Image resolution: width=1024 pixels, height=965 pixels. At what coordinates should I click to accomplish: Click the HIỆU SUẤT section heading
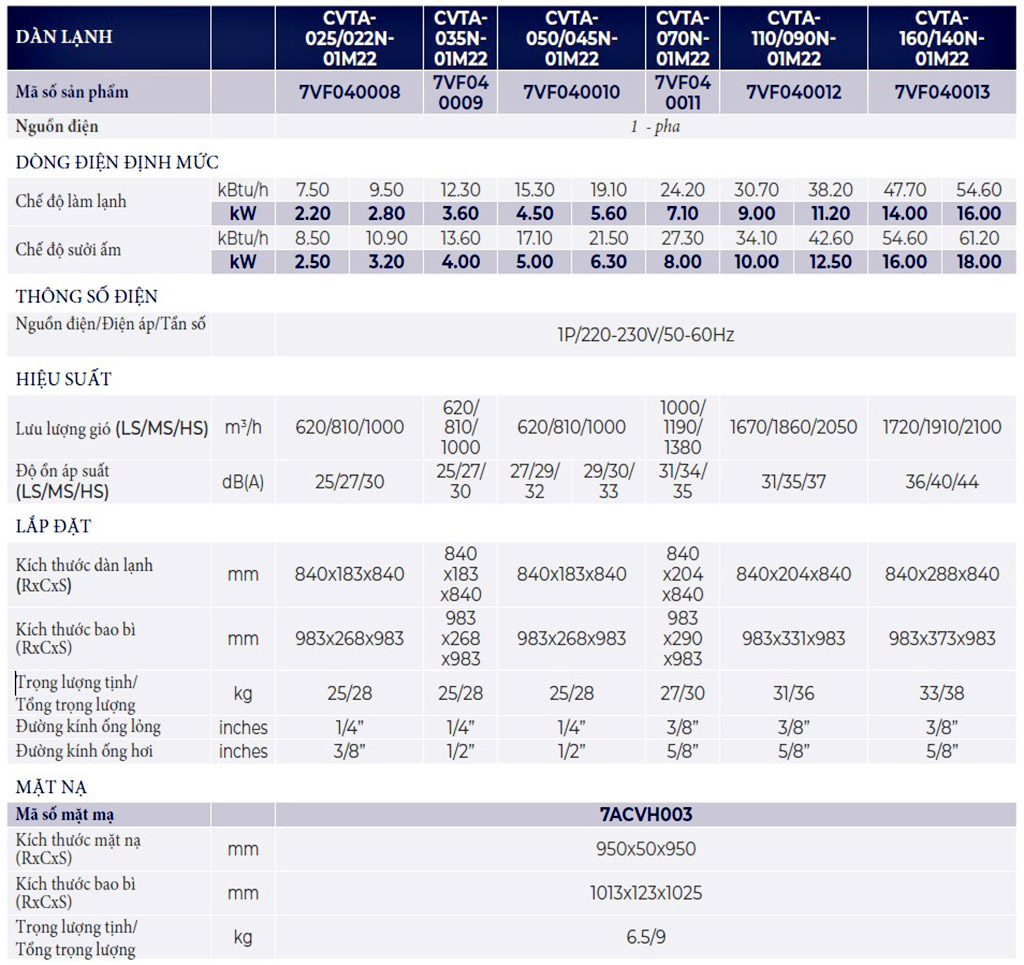tap(63, 379)
